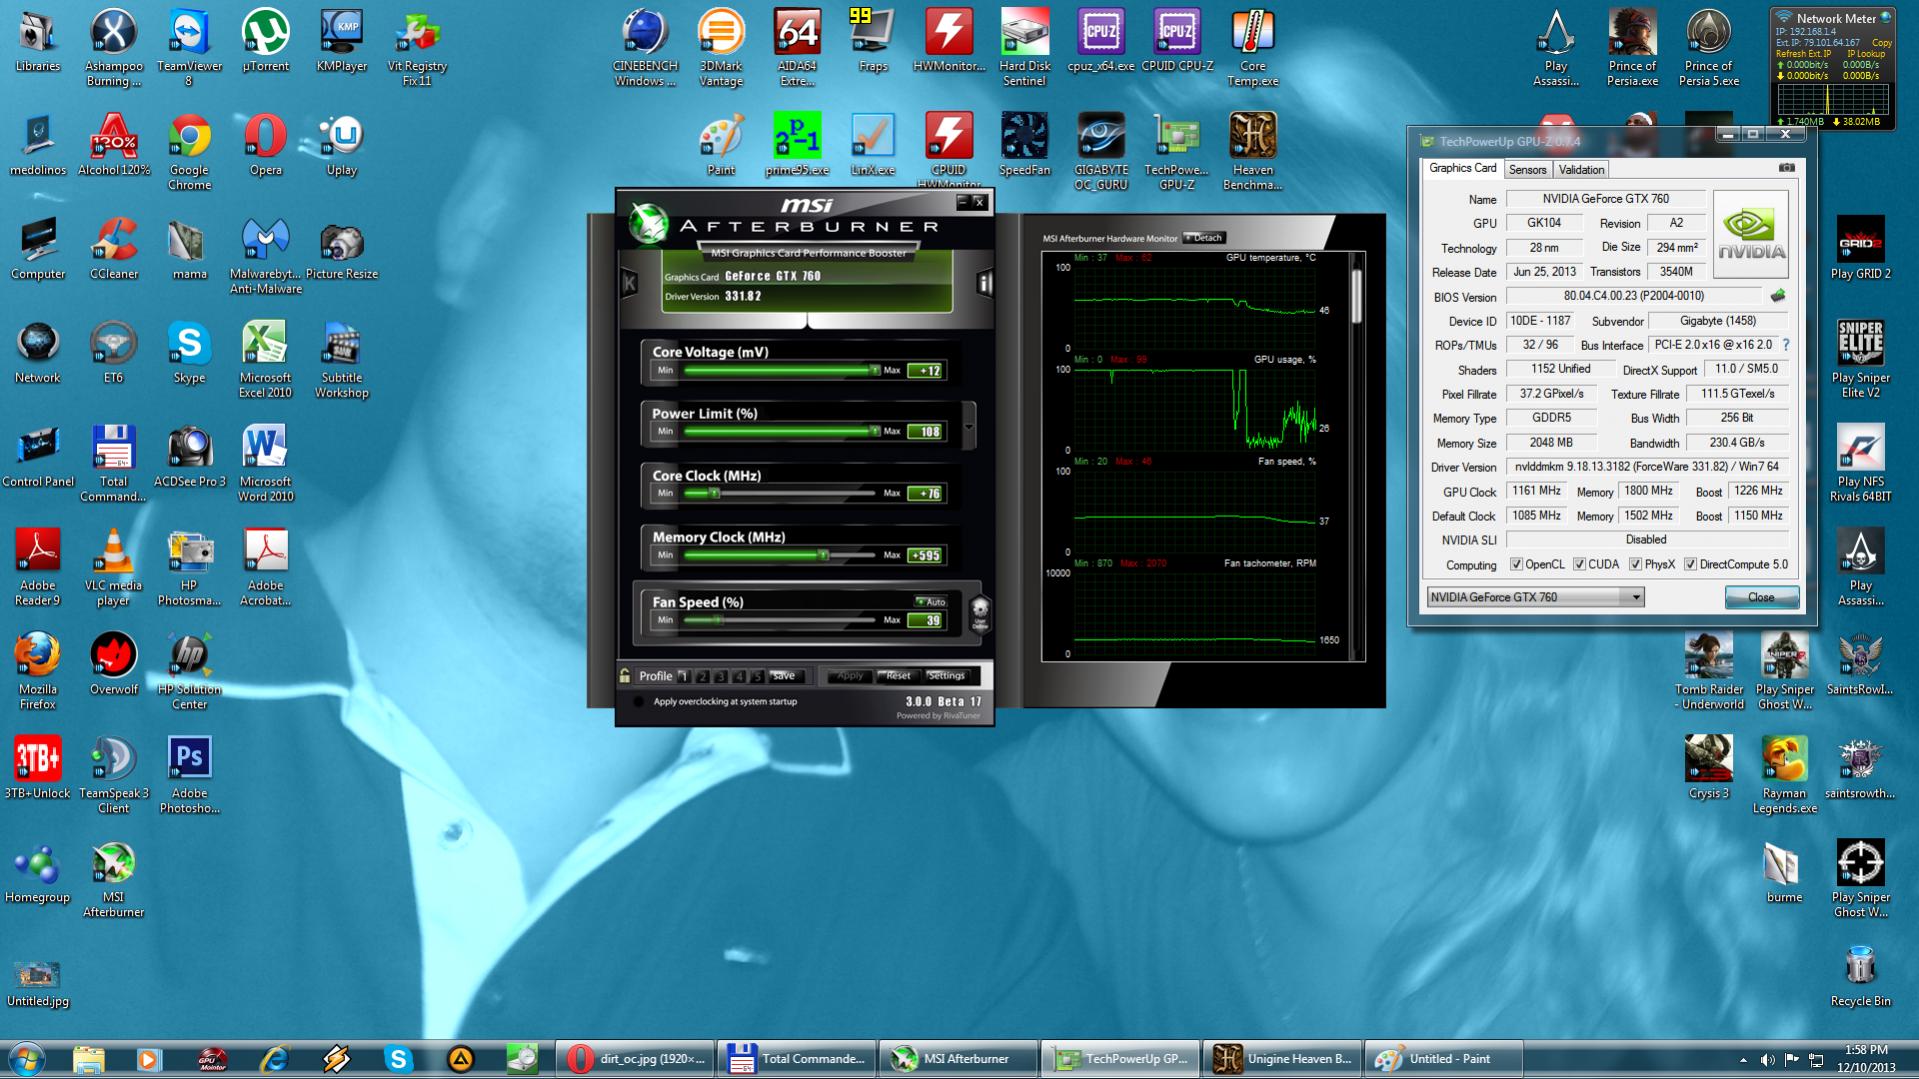Open the SpeedFan desktop icon
This screenshot has width=1919, height=1079.
[x=1024, y=144]
